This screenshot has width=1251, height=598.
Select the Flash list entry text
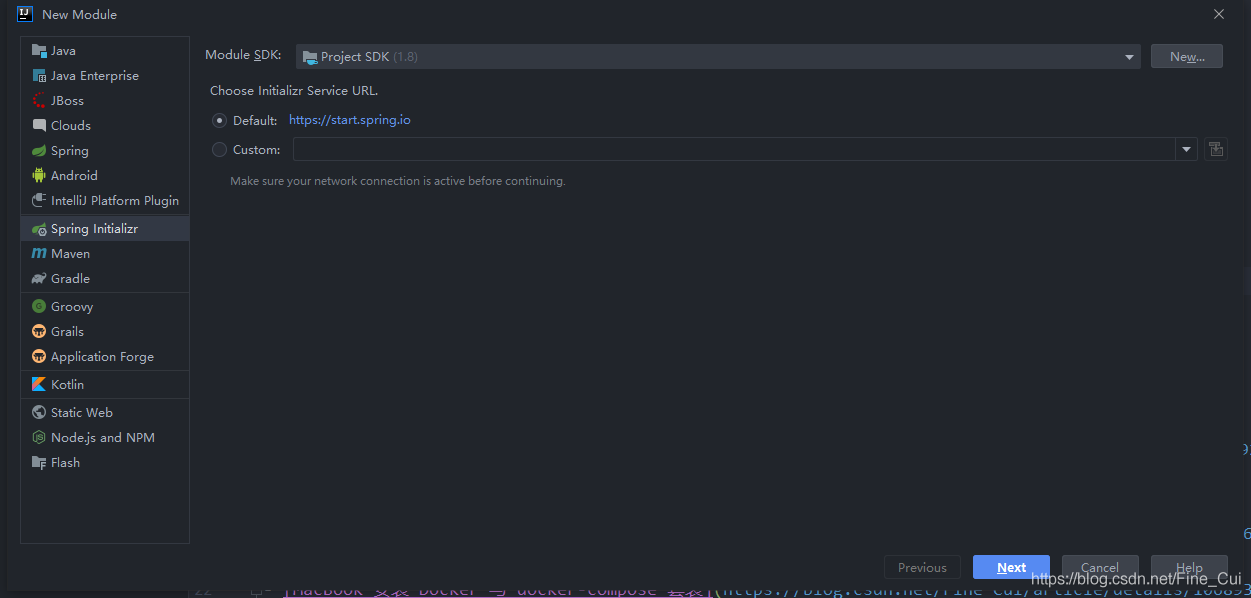[x=66, y=463]
